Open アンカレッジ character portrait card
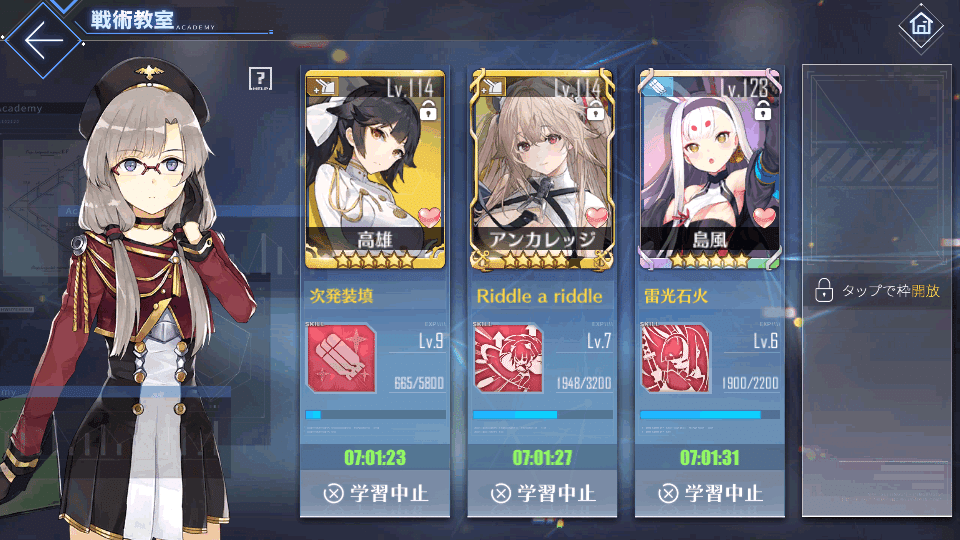Viewport: 960px width, 540px height. [x=542, y=170]
